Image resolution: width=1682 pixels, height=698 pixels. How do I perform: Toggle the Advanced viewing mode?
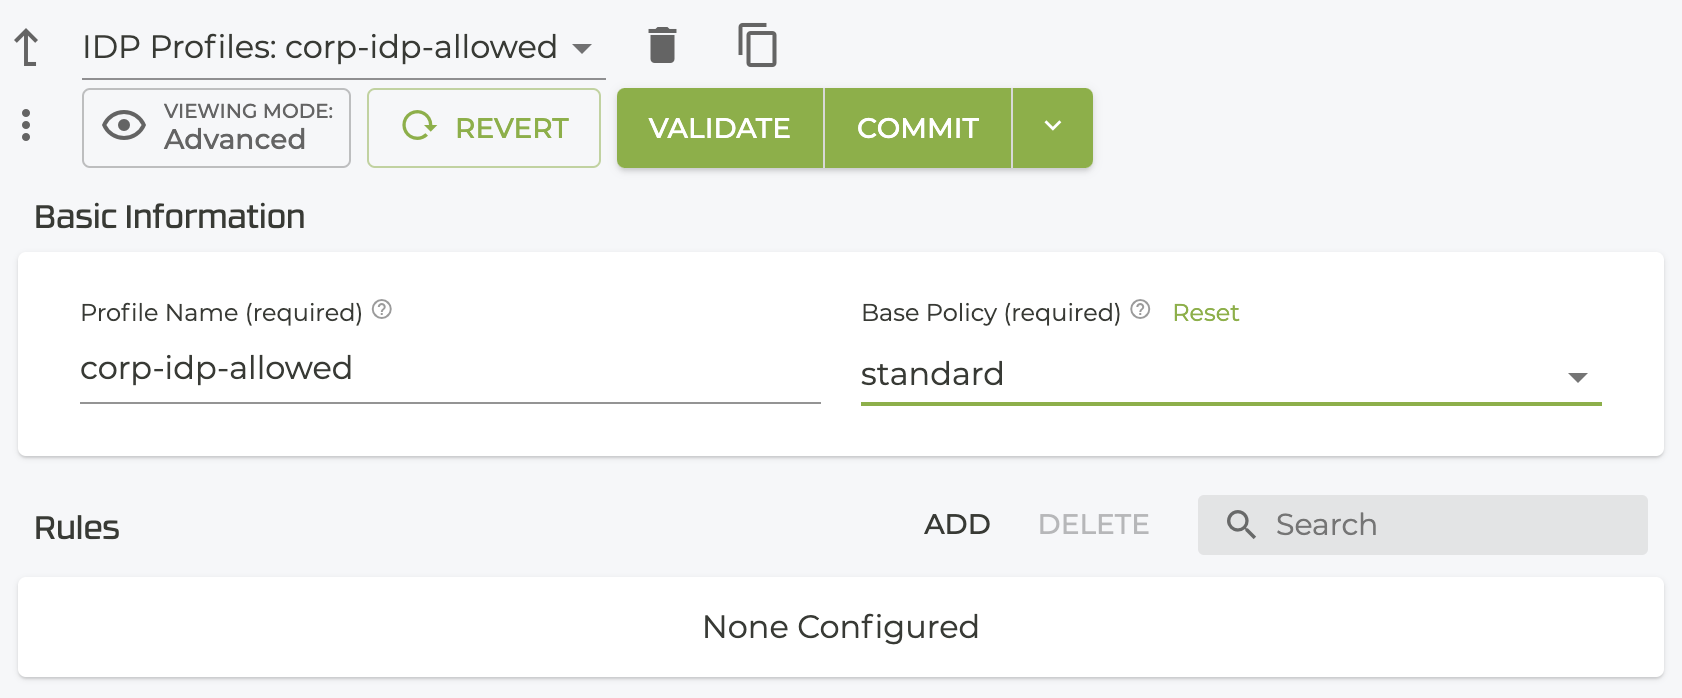pyautogui.click(x=216, y=128)
